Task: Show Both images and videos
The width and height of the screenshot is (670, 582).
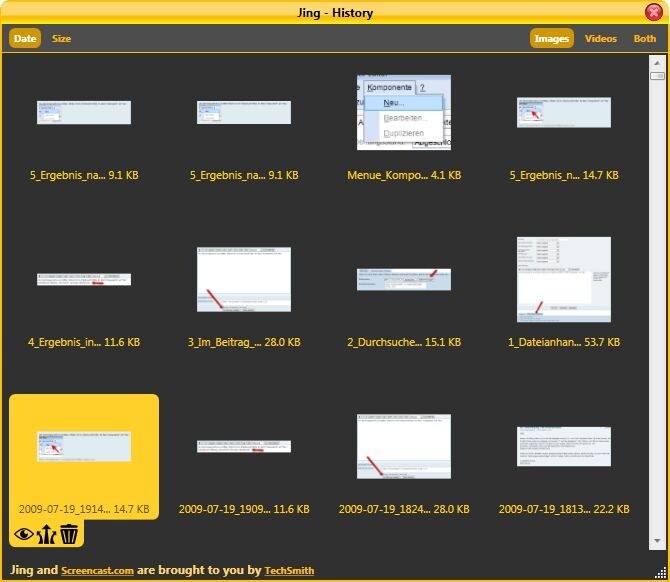Action: [645, 39]
